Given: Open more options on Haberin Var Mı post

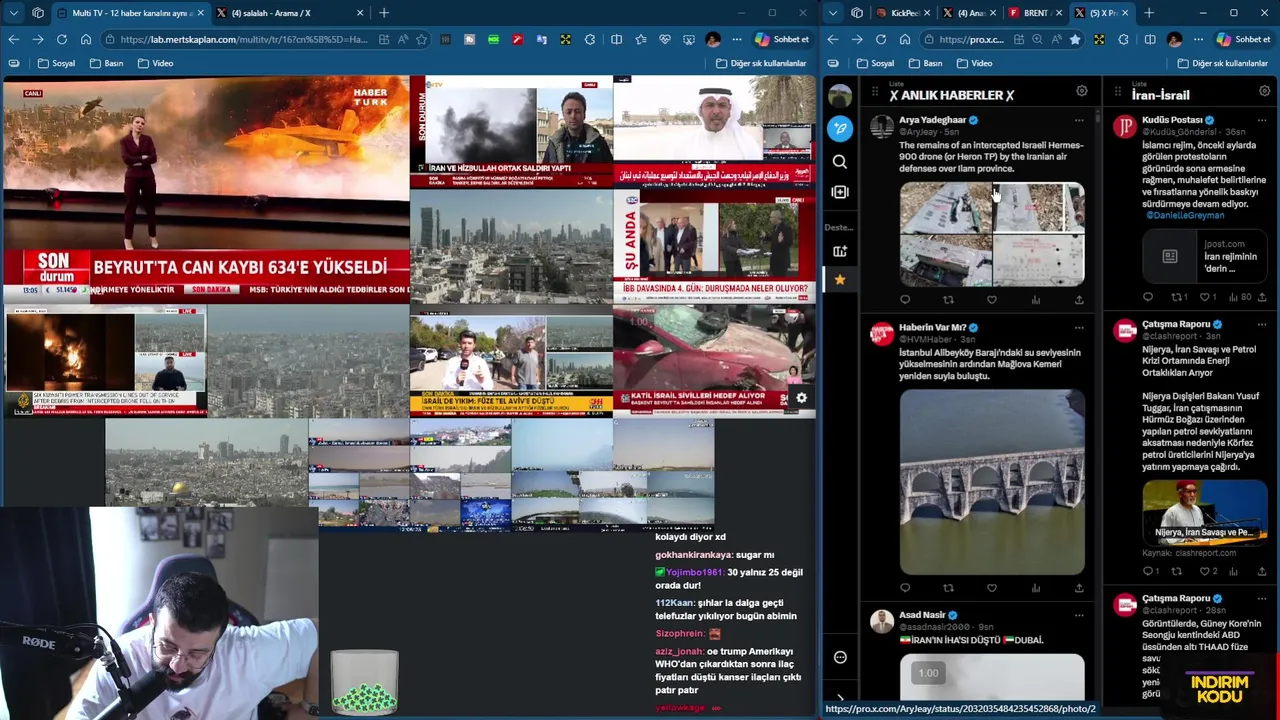Looking at the screenshot, I should point(1079,327).
